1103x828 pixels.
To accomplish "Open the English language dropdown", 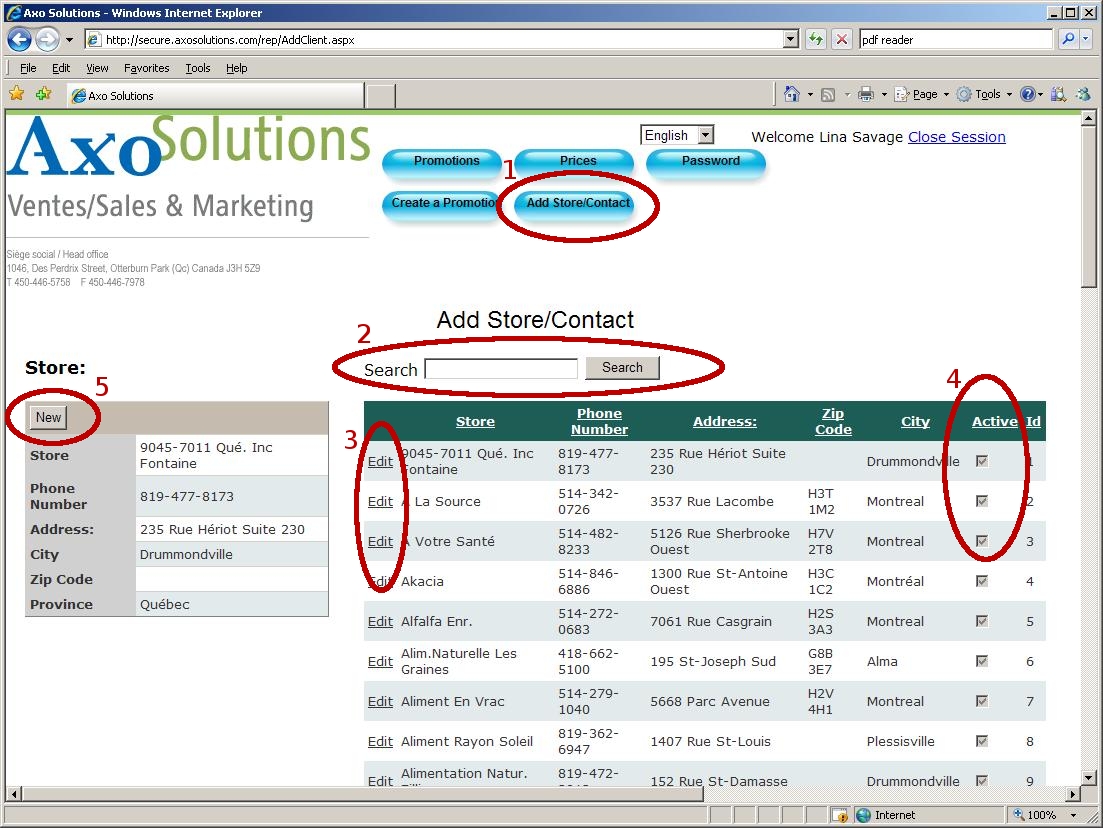I will pyautogui.click(x=706, y=135).
